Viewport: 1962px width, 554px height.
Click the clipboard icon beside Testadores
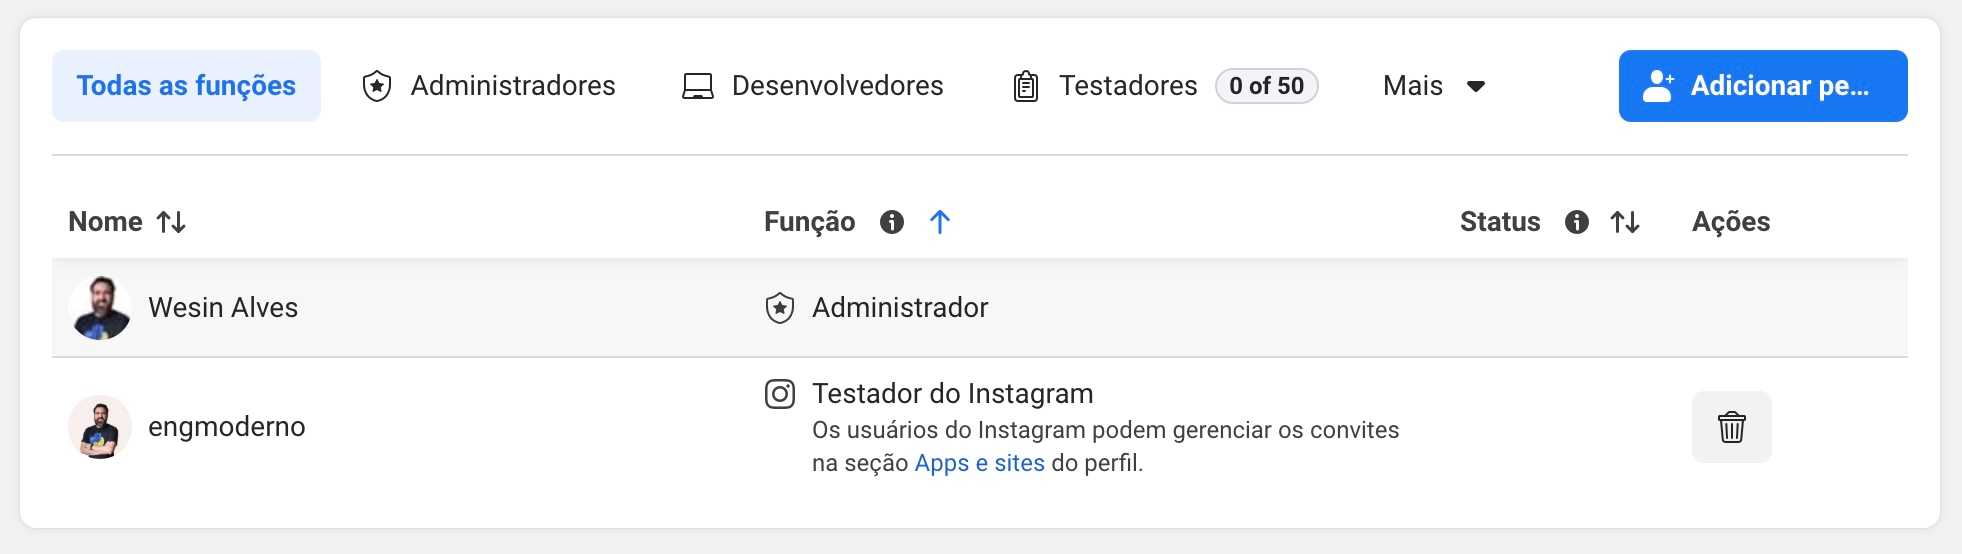click(x=1025, y=87)
